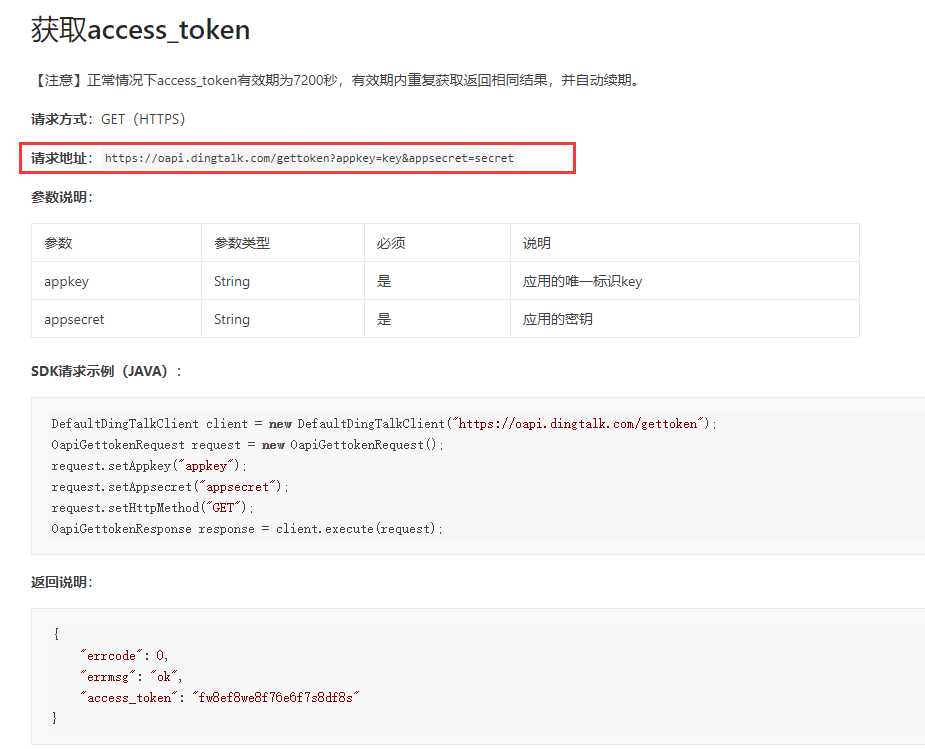
Task: Click the access_token value in the JSON response
Action: [275, 698]
